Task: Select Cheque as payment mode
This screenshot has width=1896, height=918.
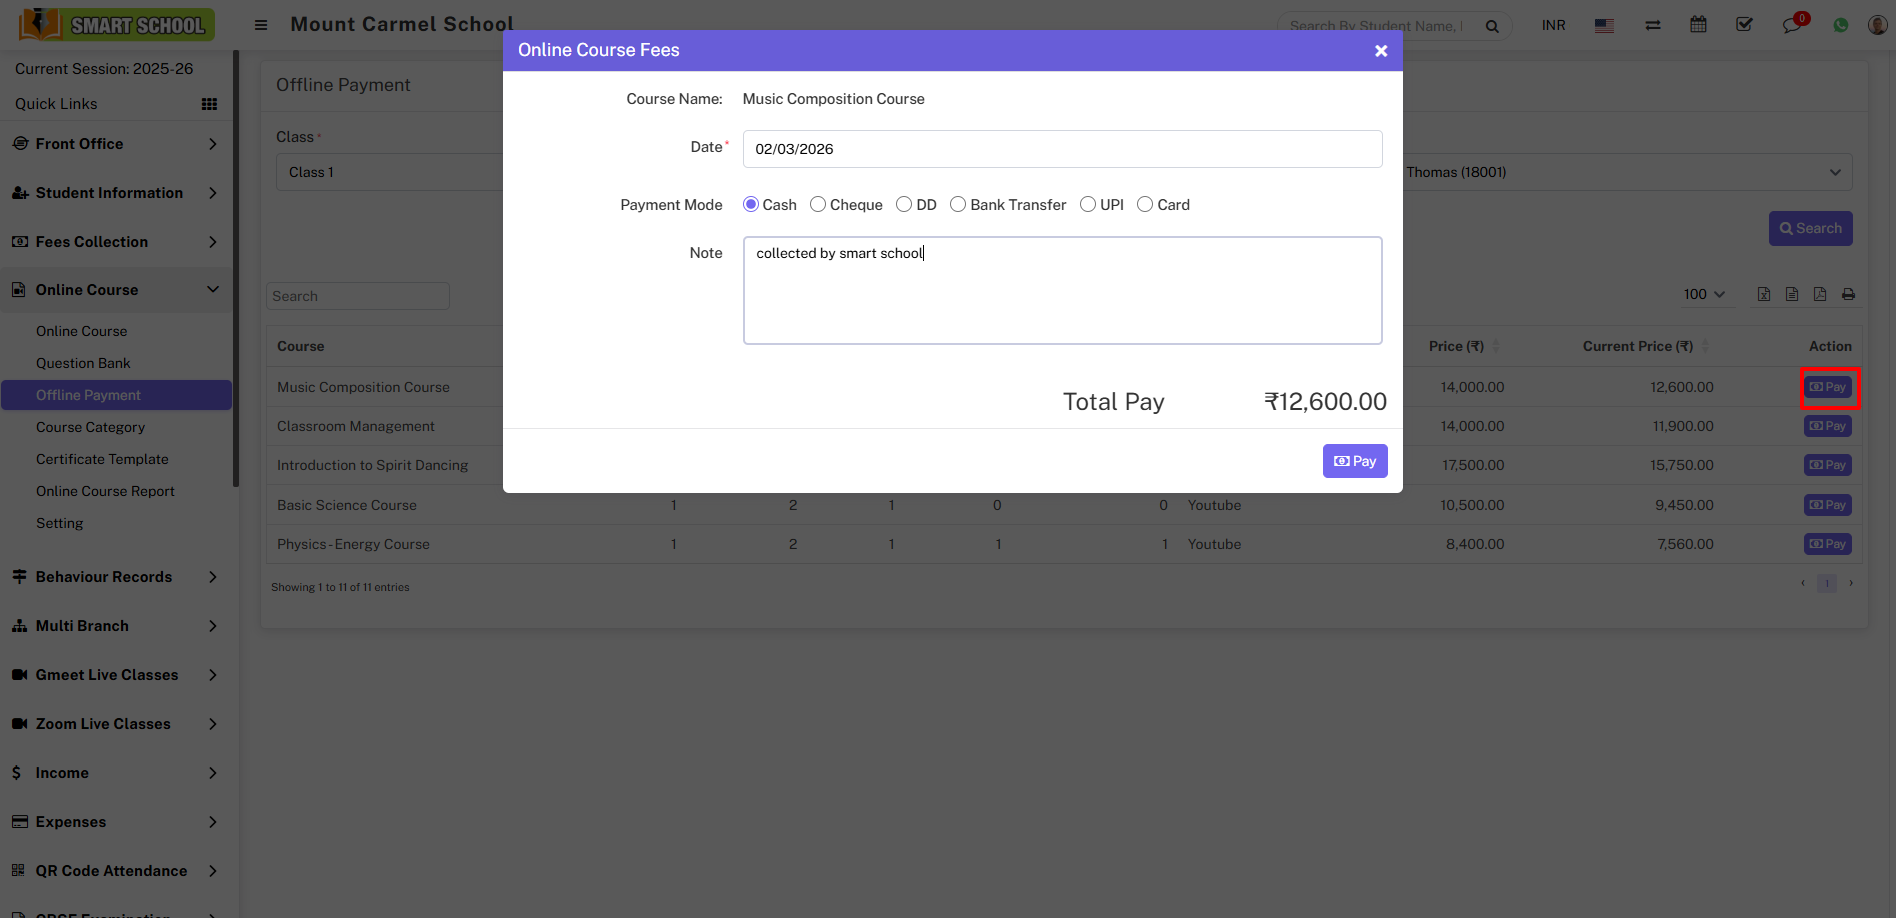Action: (x=818, y=204)
